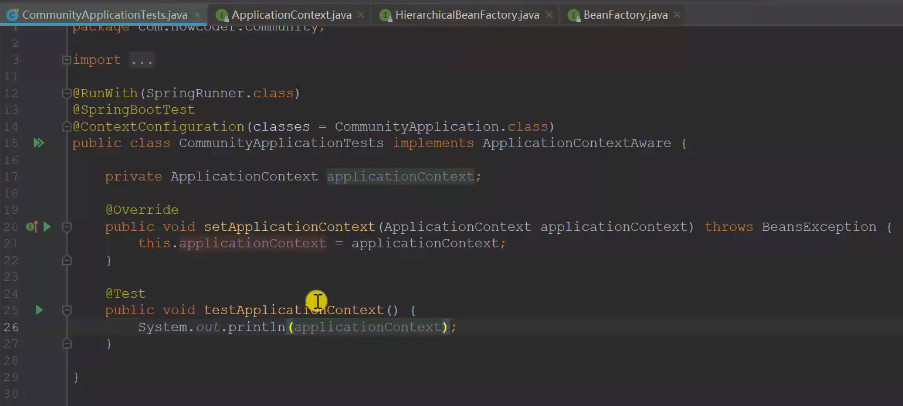The height and width of the screenshot is (406, 903).
Task: Click the folded '...' after import
Action: 142,60
